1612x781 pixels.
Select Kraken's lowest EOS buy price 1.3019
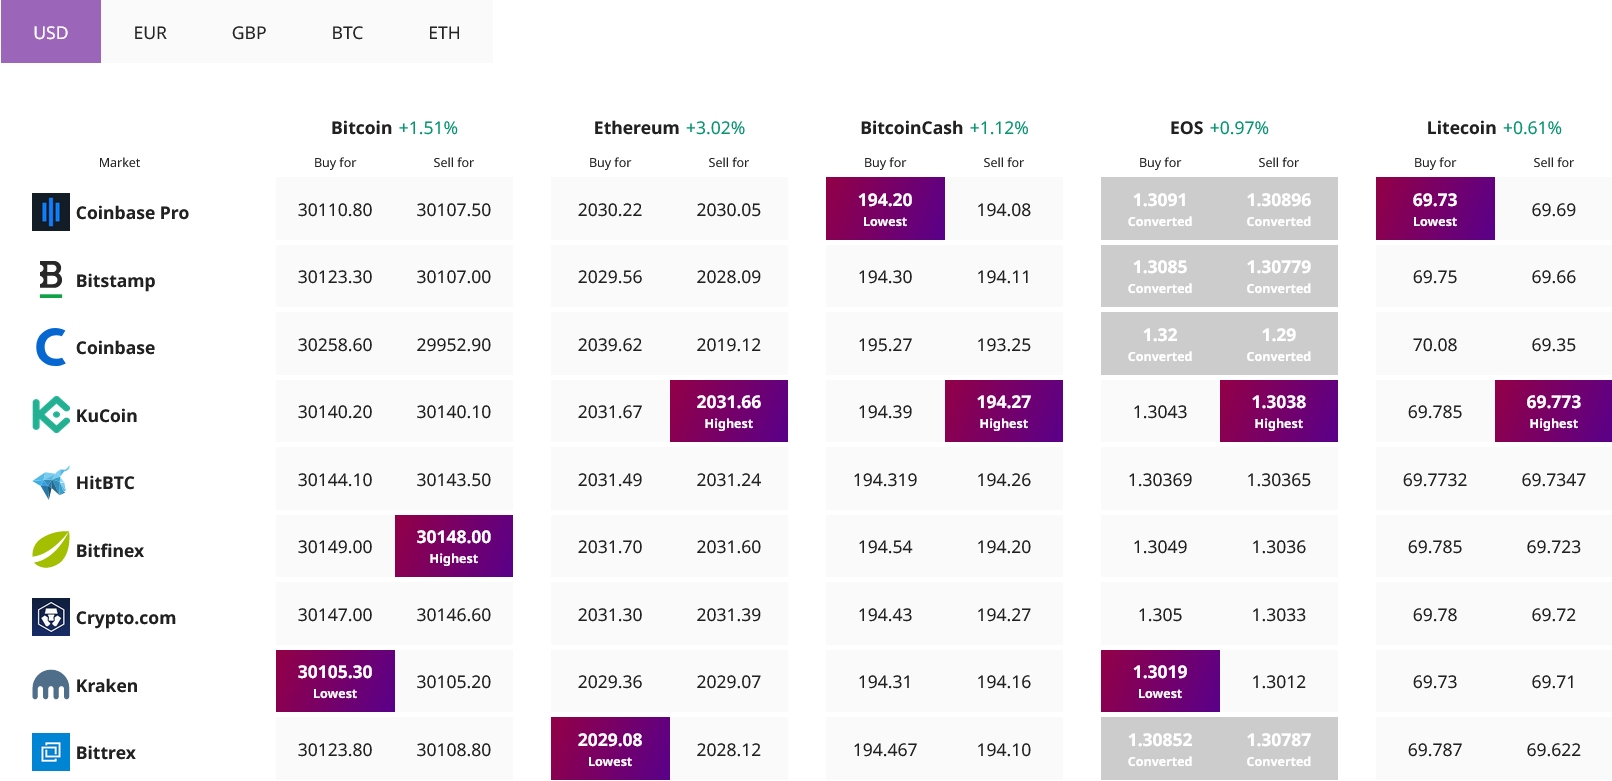pyautogui.click(x=1160, y=681)
